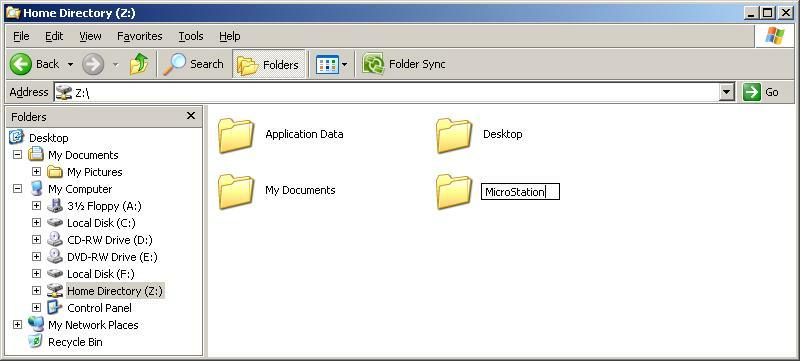Open the Views dropdown arrow

(x=344, y=64)
